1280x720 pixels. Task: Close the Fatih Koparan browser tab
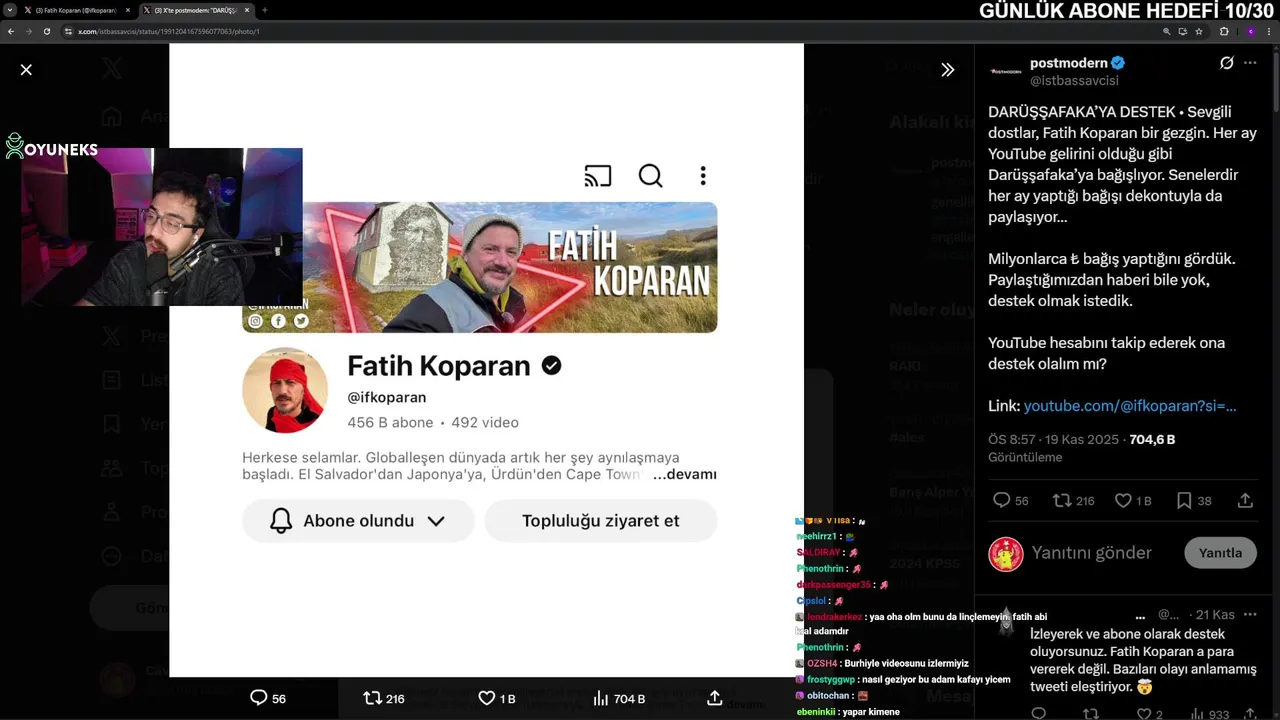[x=127, y=10]
